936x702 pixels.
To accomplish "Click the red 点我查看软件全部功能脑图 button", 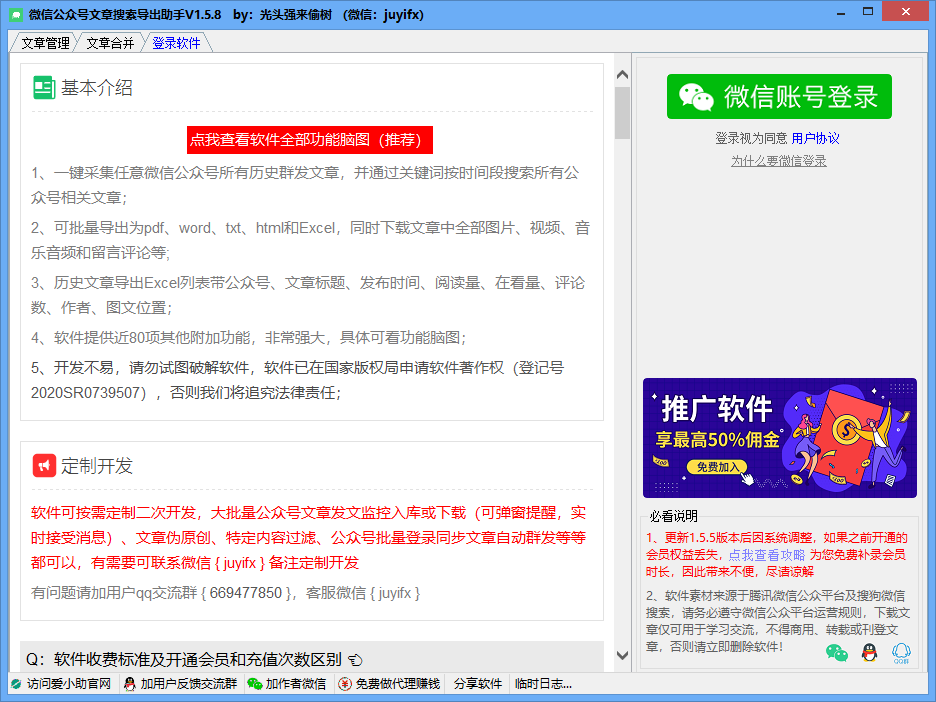I will (309, 140).
